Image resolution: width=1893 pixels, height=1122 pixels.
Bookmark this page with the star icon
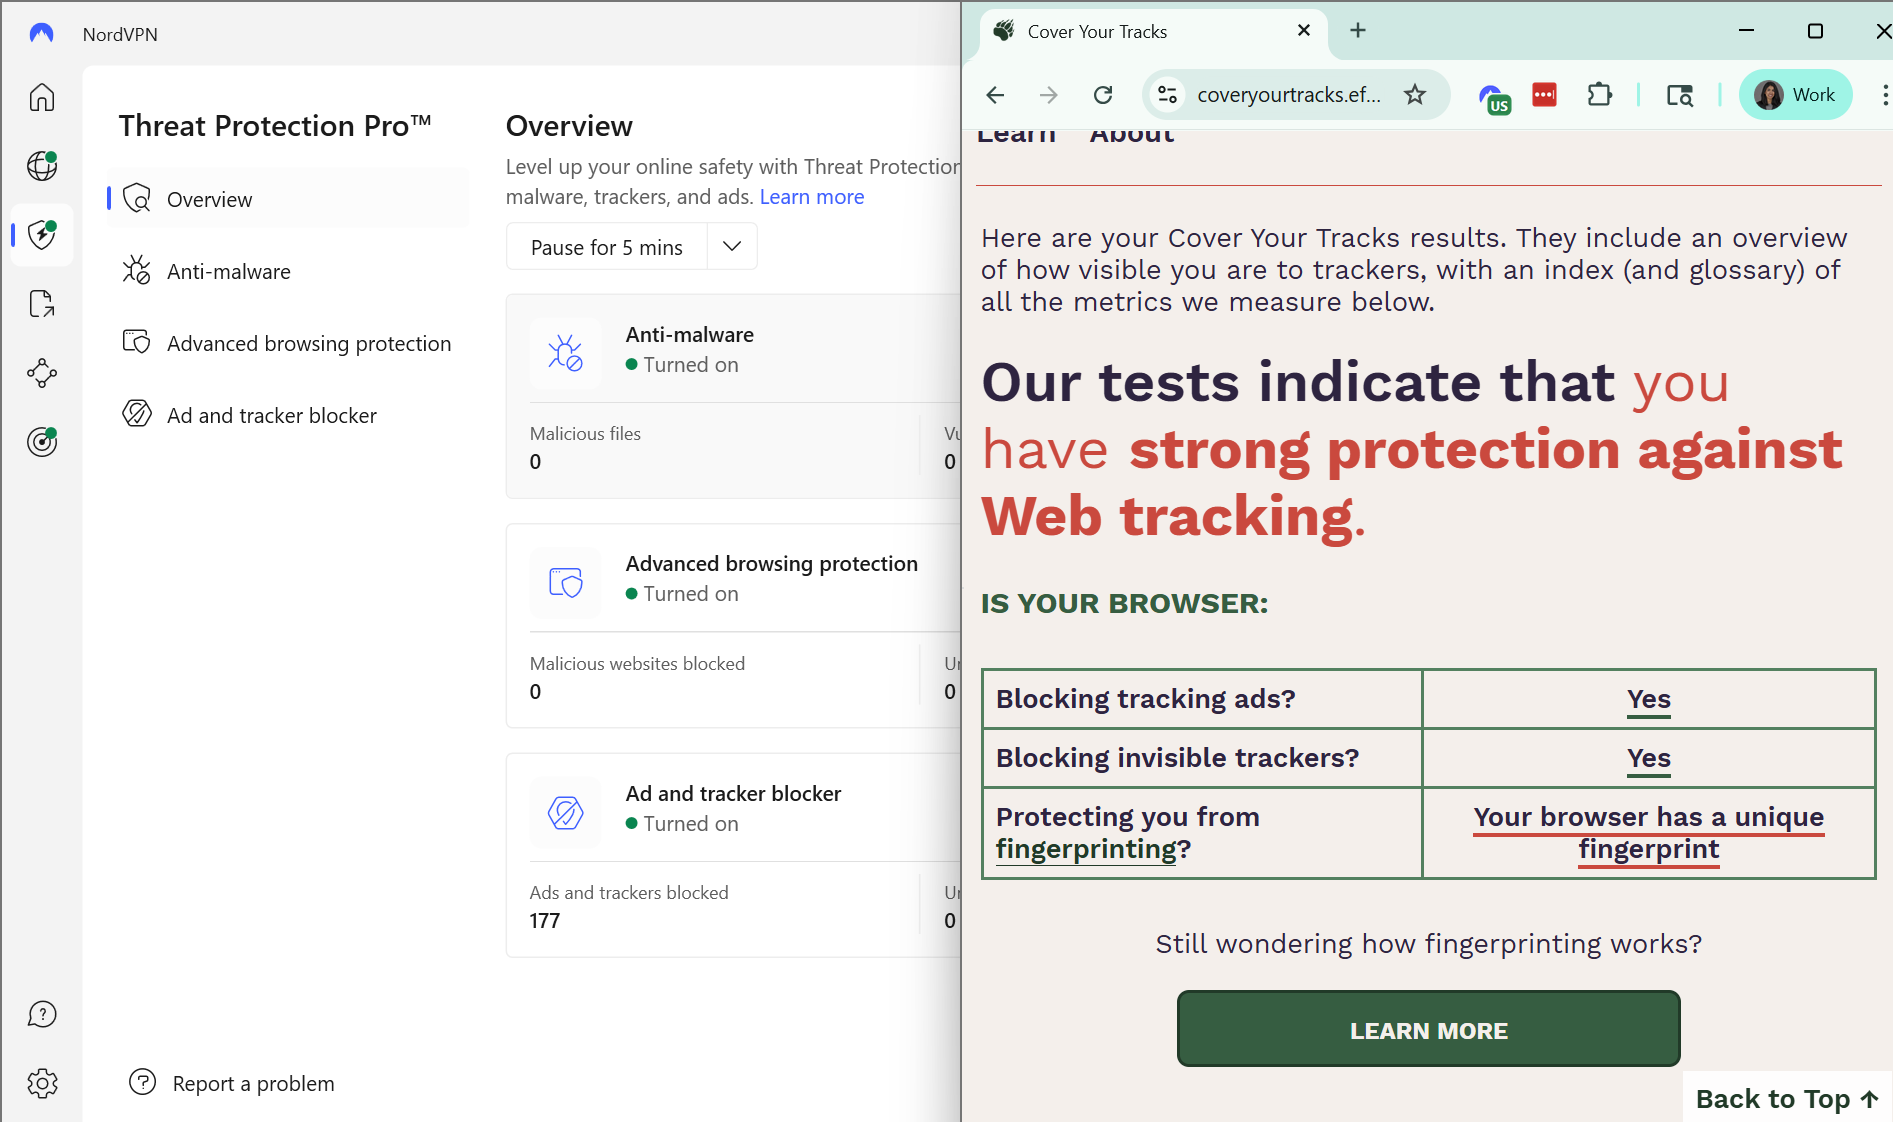click(x=1415, y=95)
